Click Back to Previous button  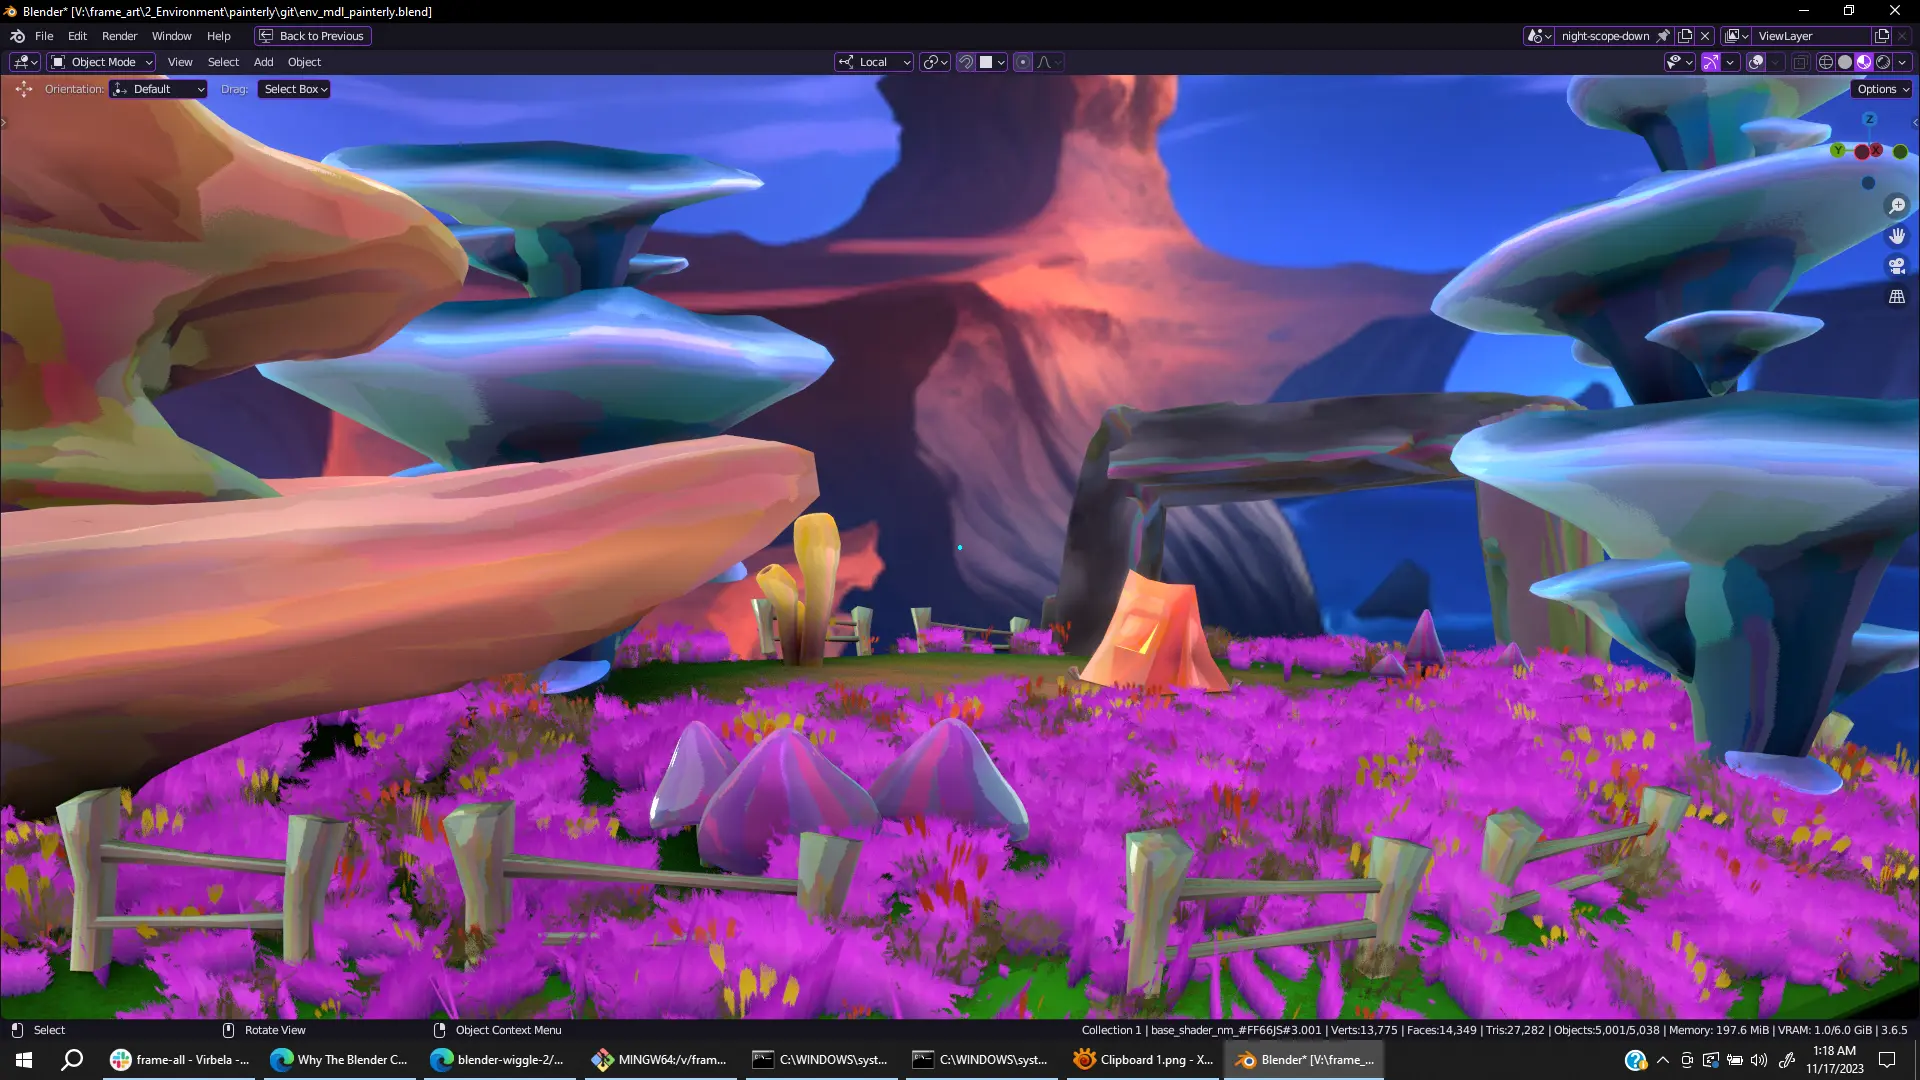click(x=312, y=36)
